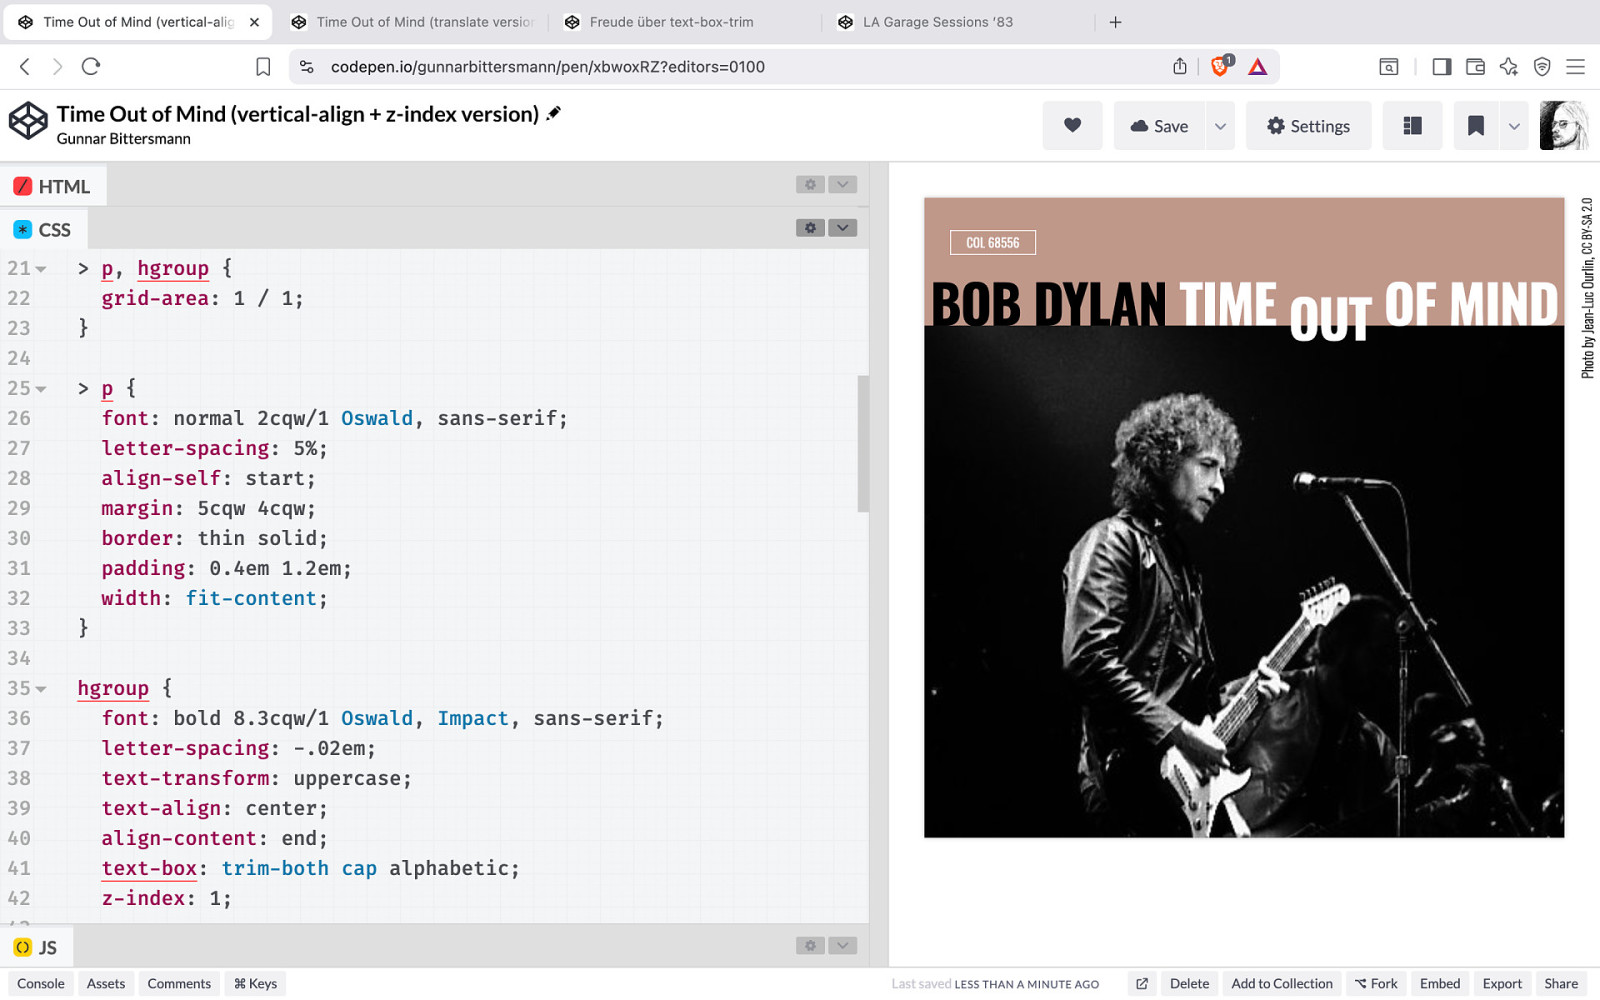This screenshot has height=1000, width=1600.
Task: Save the pen
Action: pyautogui.click(x=1160, y=126)
